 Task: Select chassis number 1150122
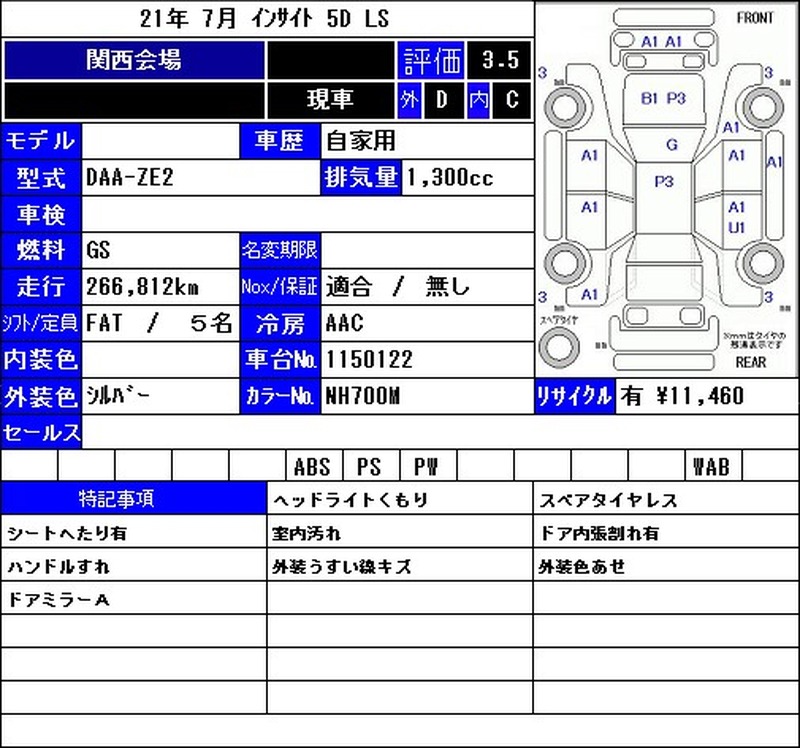coord(369,360)
